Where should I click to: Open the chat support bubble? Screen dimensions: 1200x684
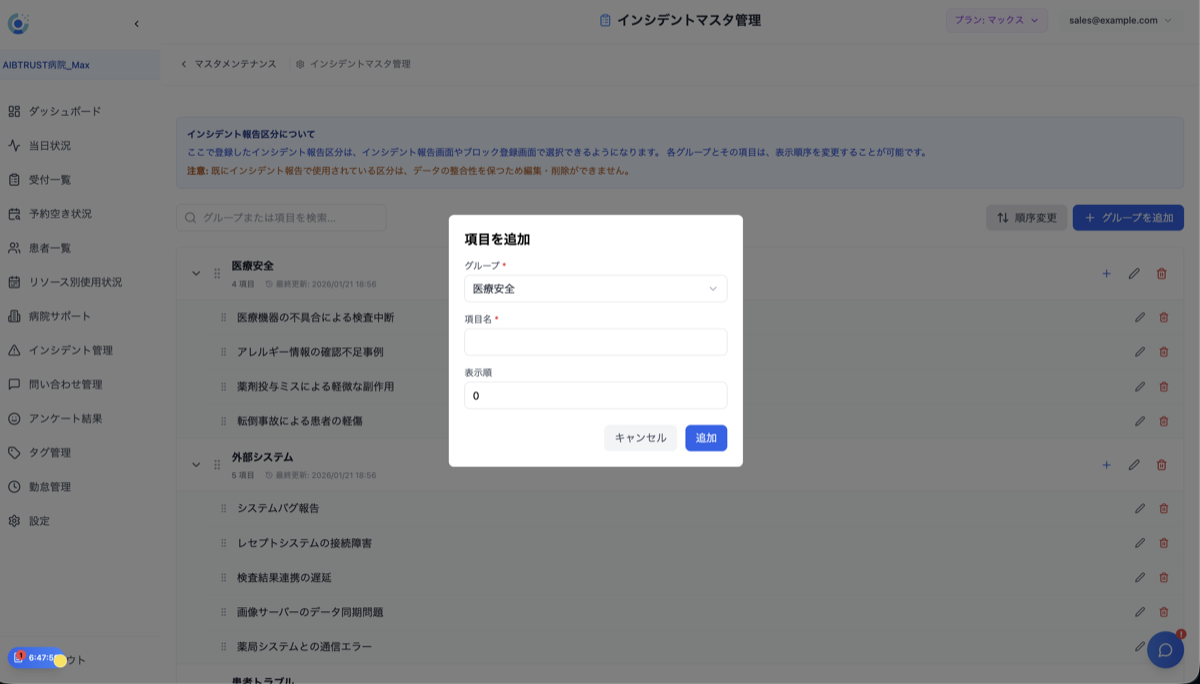click(x=1168, y=650)
